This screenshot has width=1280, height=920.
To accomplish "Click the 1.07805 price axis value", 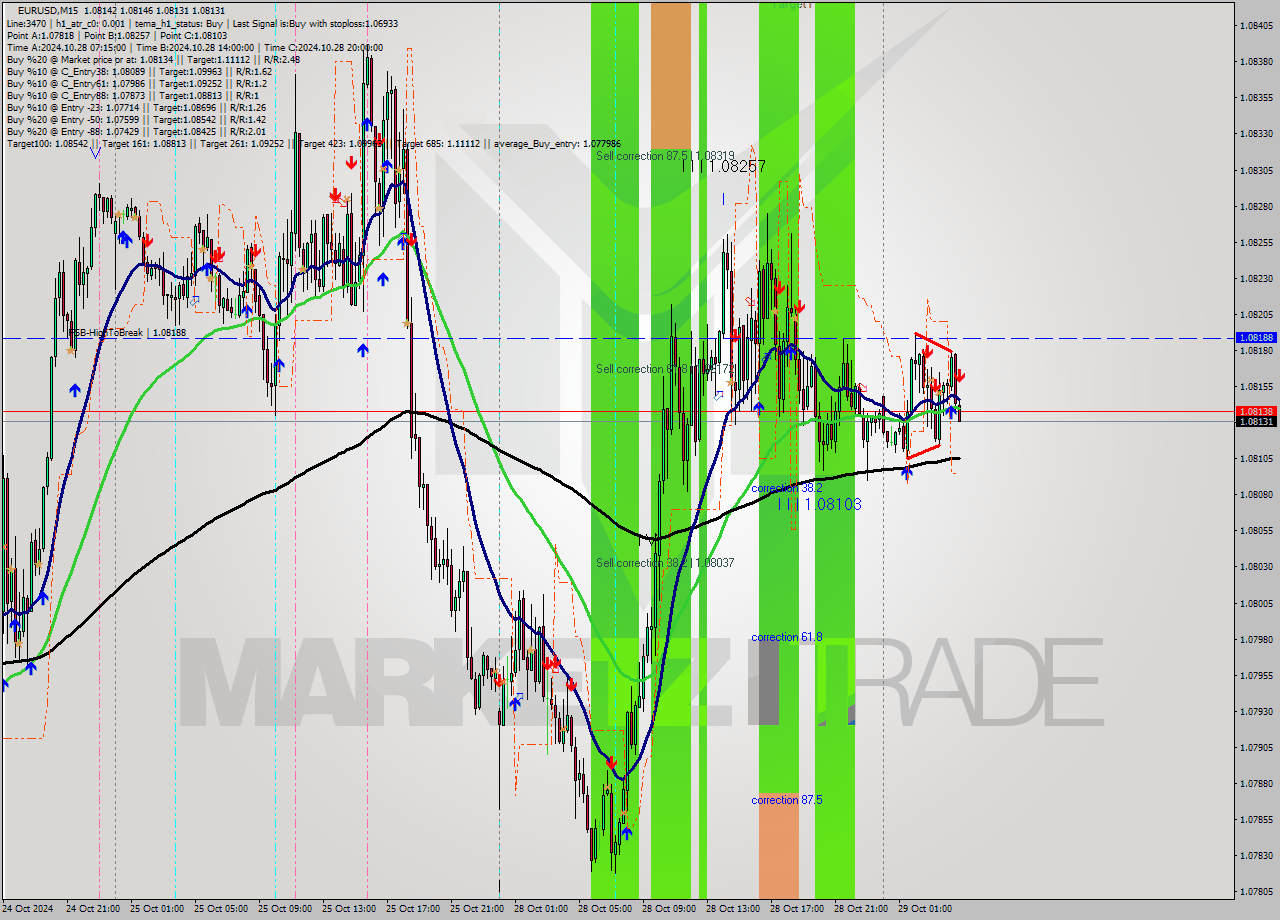I will 1257,892.
